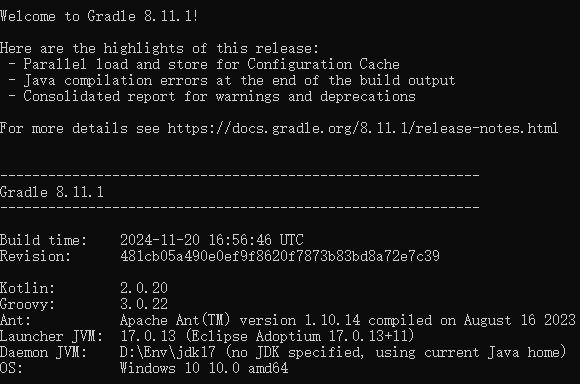This screenshot has width=580, height=384.
Task: Open the Gradle release-notes.html URL
Action: pyautogui.click(x=362, y=128)
